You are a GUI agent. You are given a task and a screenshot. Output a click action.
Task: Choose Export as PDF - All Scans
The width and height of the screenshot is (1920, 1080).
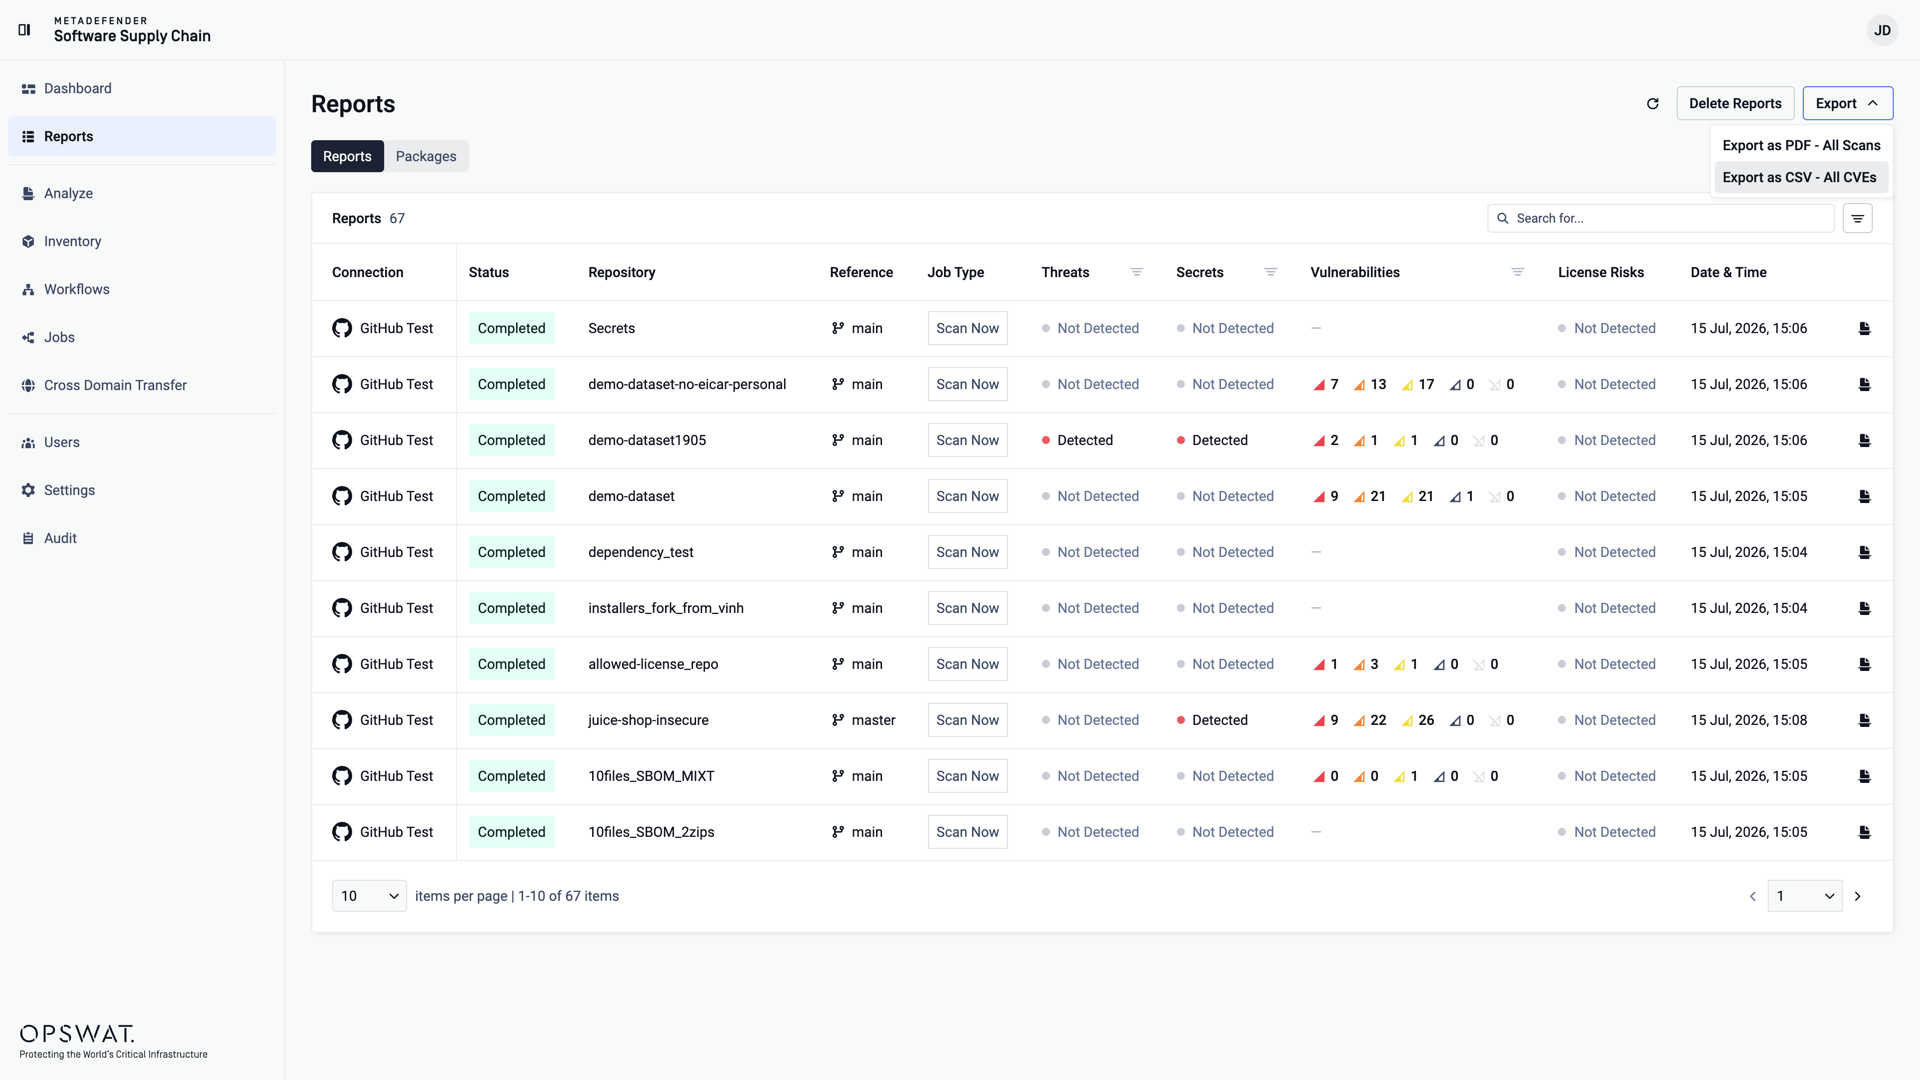[x=1801, y=145]
